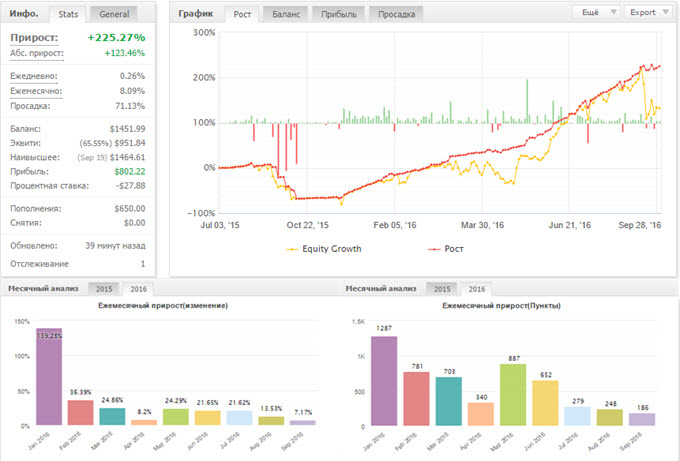Open the Прибыль chart tab

339,14
